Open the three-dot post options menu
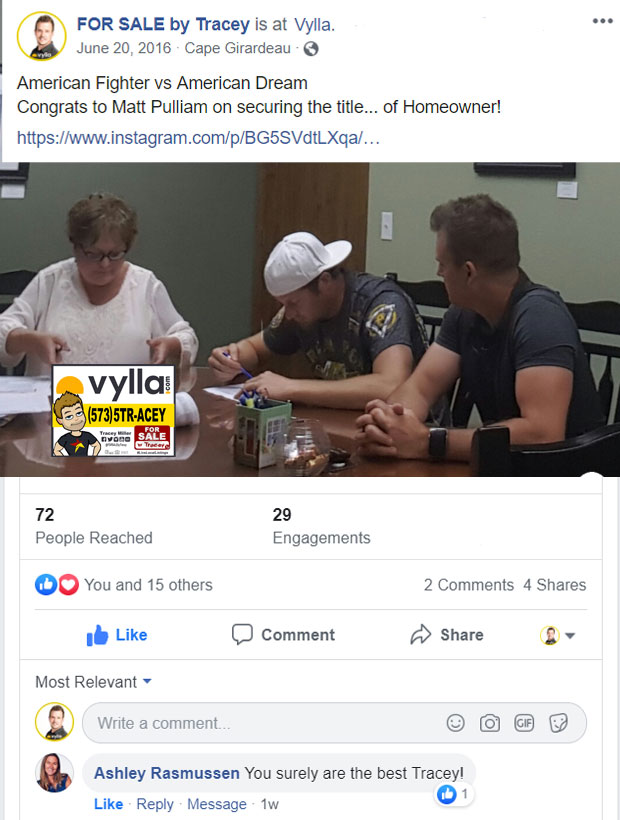620x820 pixels. point(602,21)
